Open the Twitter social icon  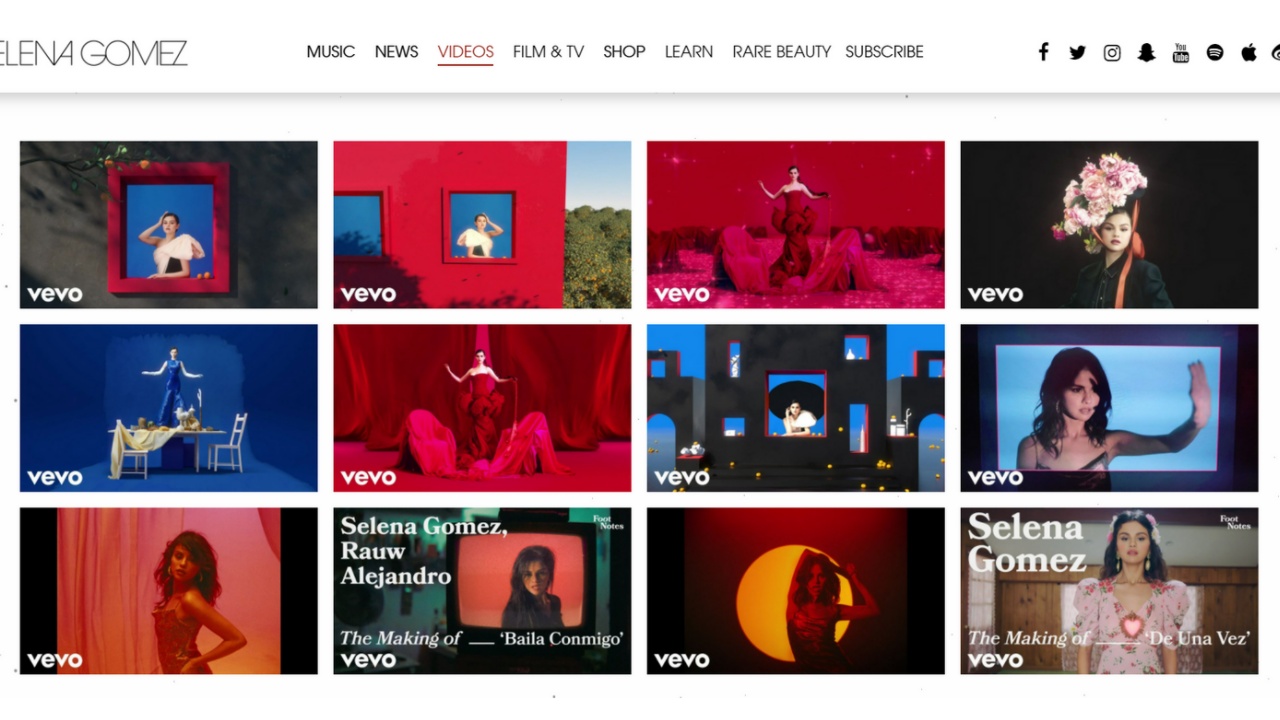[1077, 52]
